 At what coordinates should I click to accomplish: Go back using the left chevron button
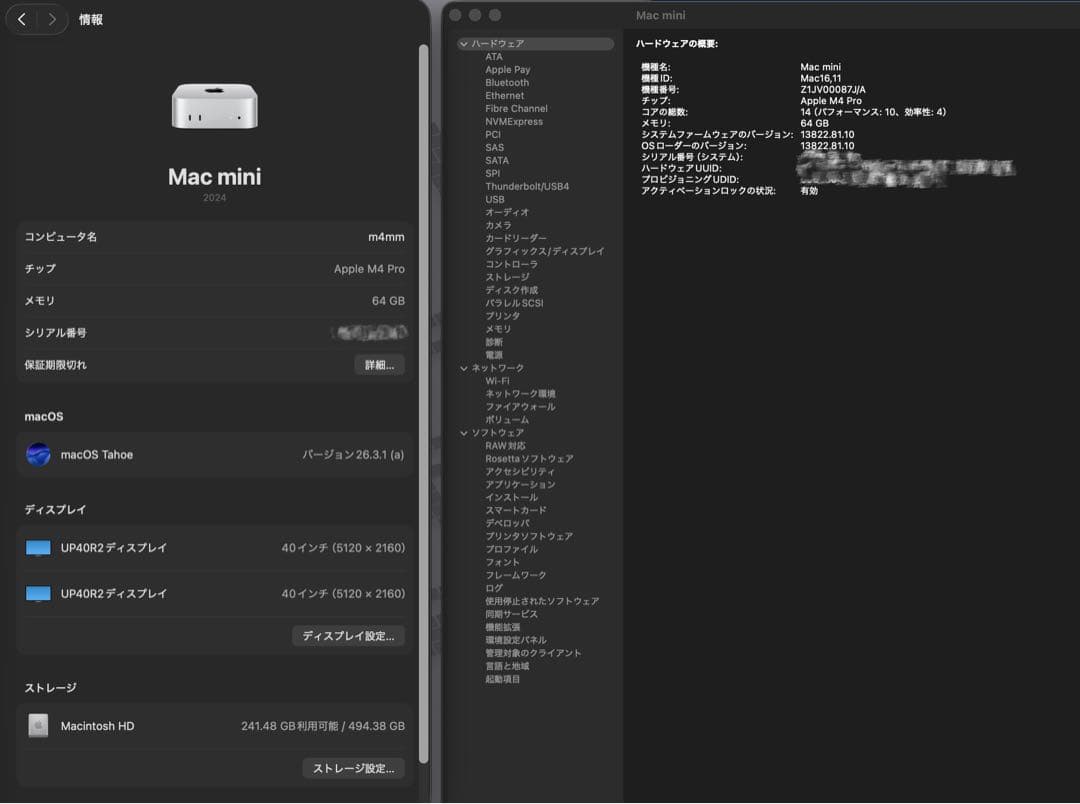coord(22,19)
